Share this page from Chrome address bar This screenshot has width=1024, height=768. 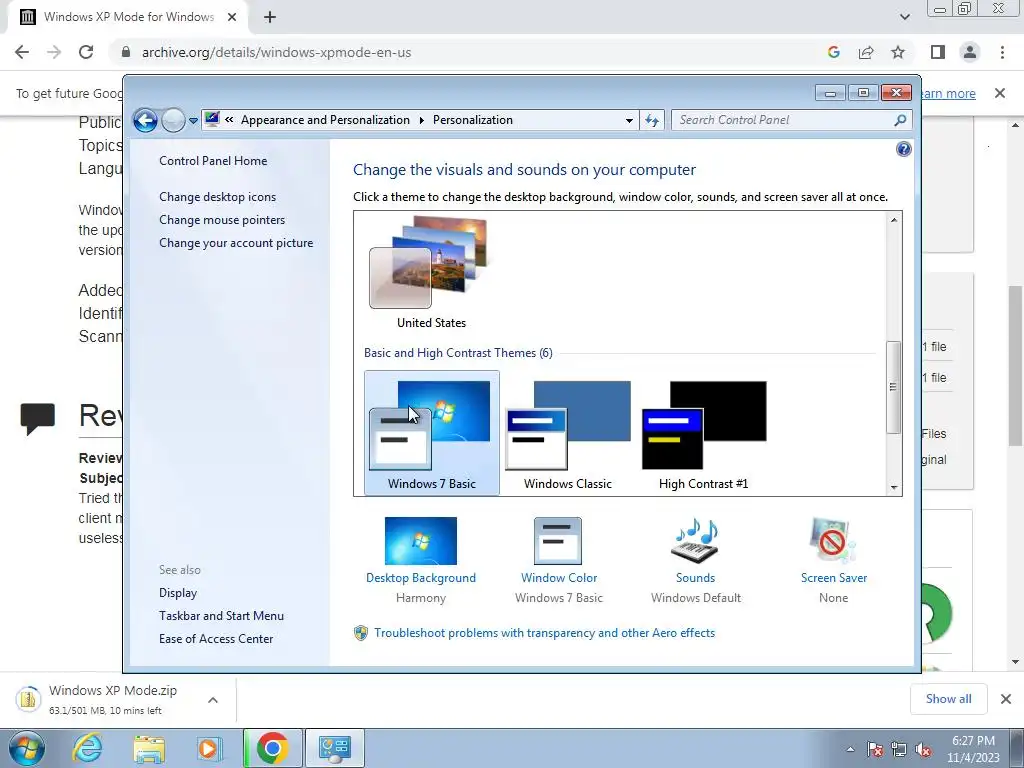(x=866, y=52)
